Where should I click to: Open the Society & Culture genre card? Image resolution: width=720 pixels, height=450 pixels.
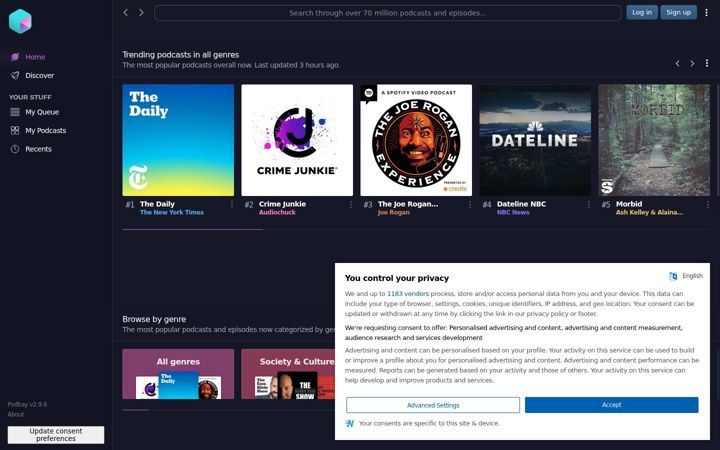pyautogui.click(x=288, y=374)
